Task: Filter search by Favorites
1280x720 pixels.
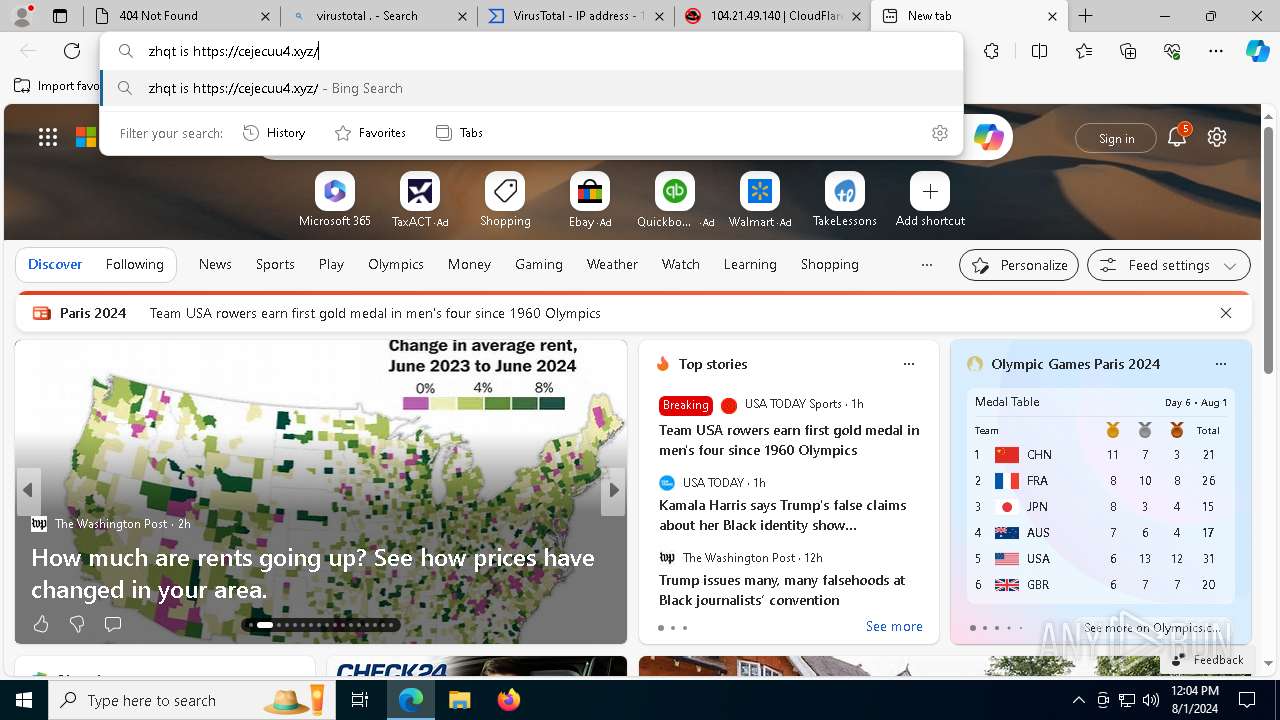Action: tap(370, 133)
